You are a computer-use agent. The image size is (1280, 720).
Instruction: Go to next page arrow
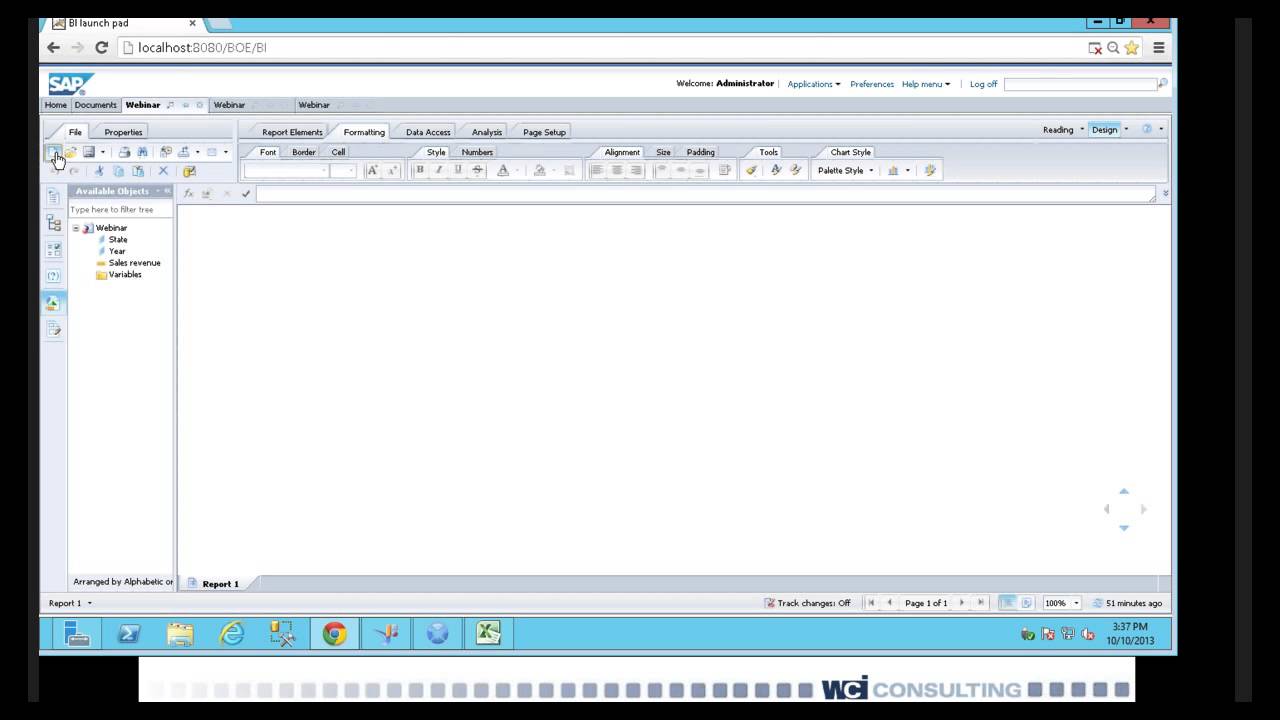click(x=962, y=603)
